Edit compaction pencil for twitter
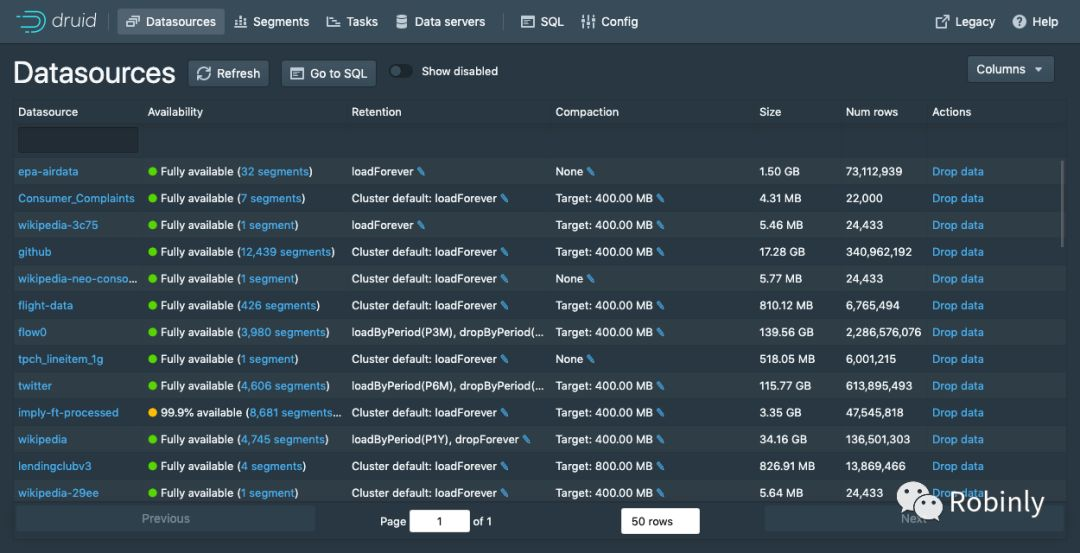The height and width of the screenshot is (553, 1080). pos(661,386)
